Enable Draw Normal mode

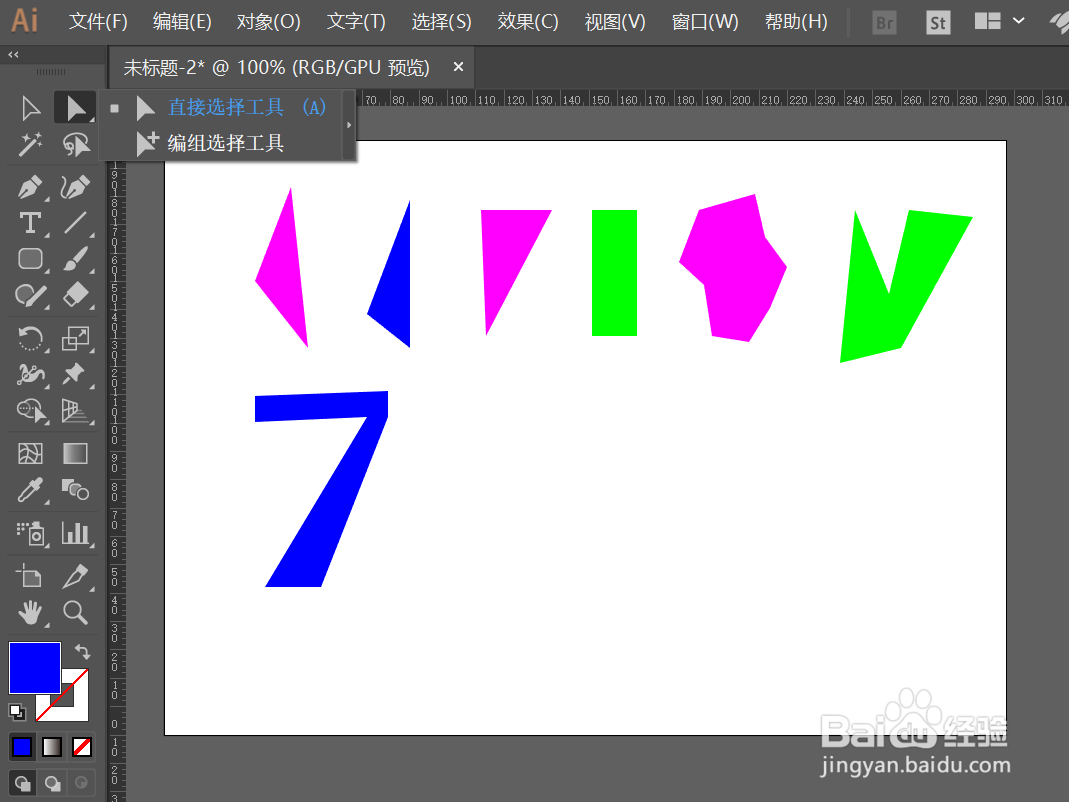[22, 783]
